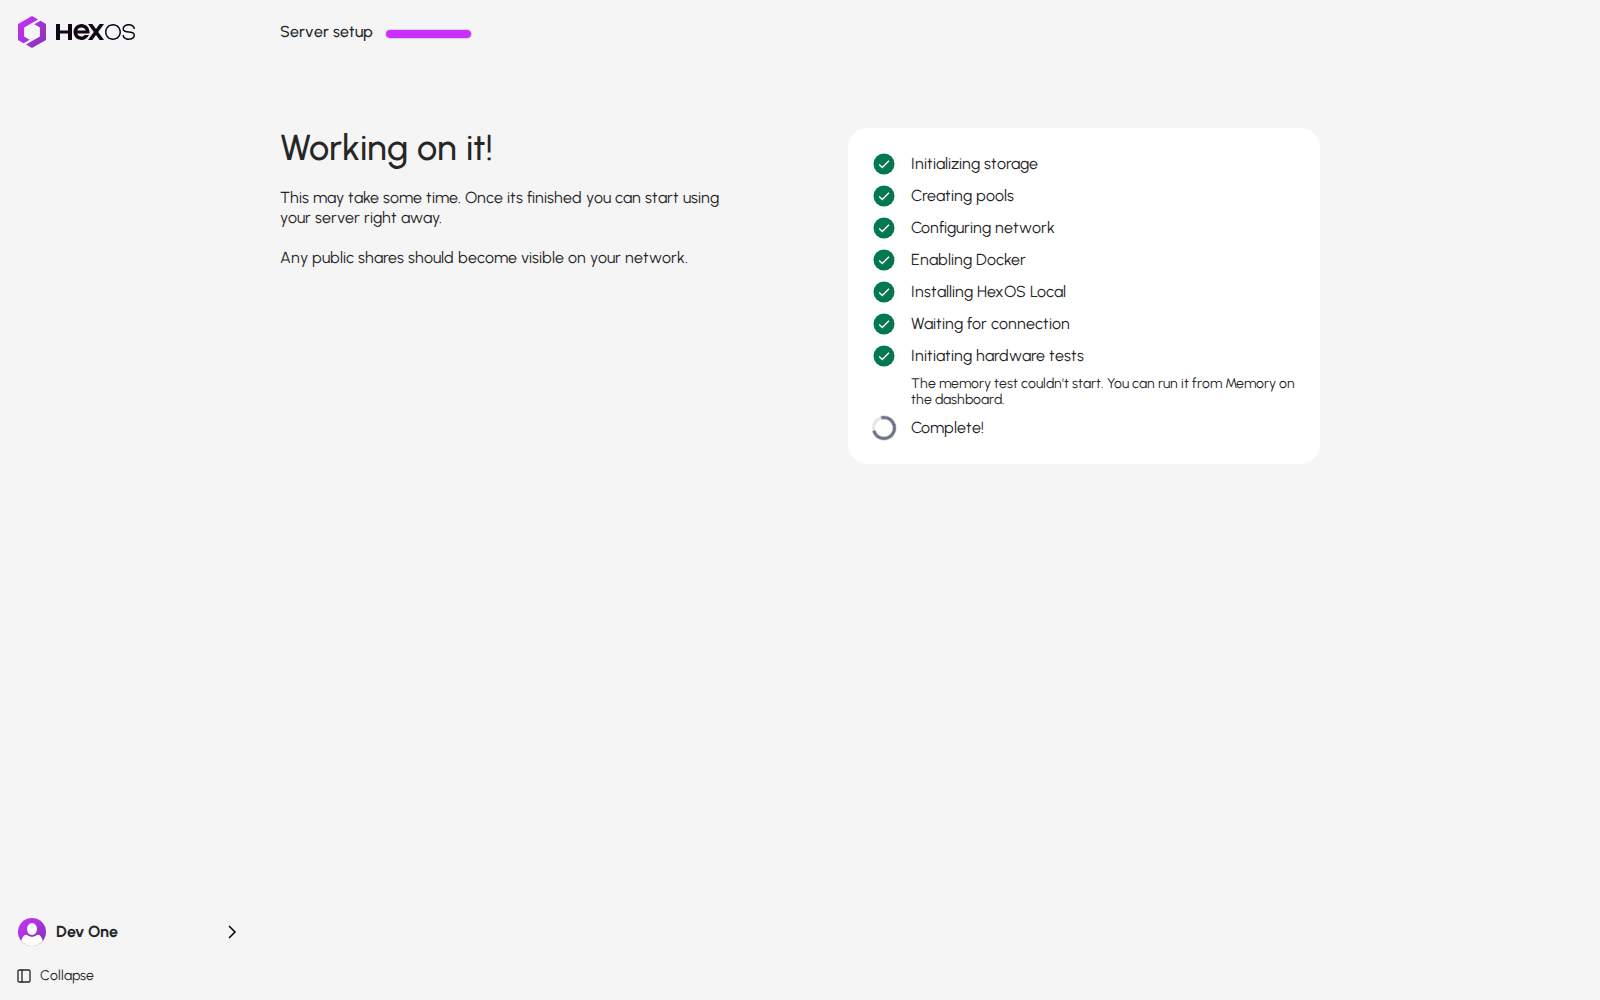1600x1000 pixels.
Task: Click the "Waiting for connection" step text
Action: (990, 324)
